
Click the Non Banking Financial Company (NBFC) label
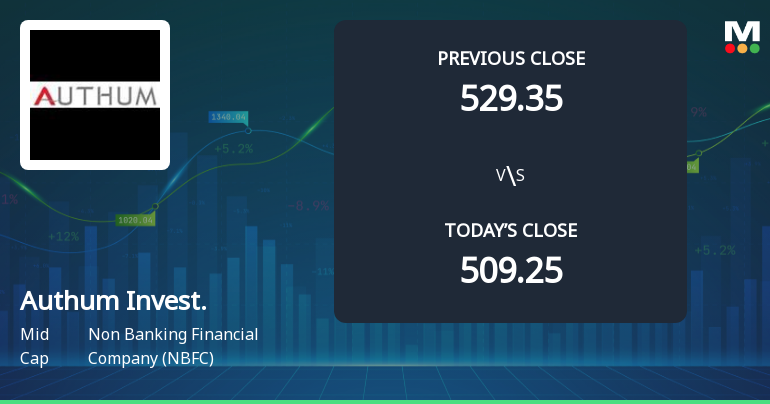coord(173,346)
